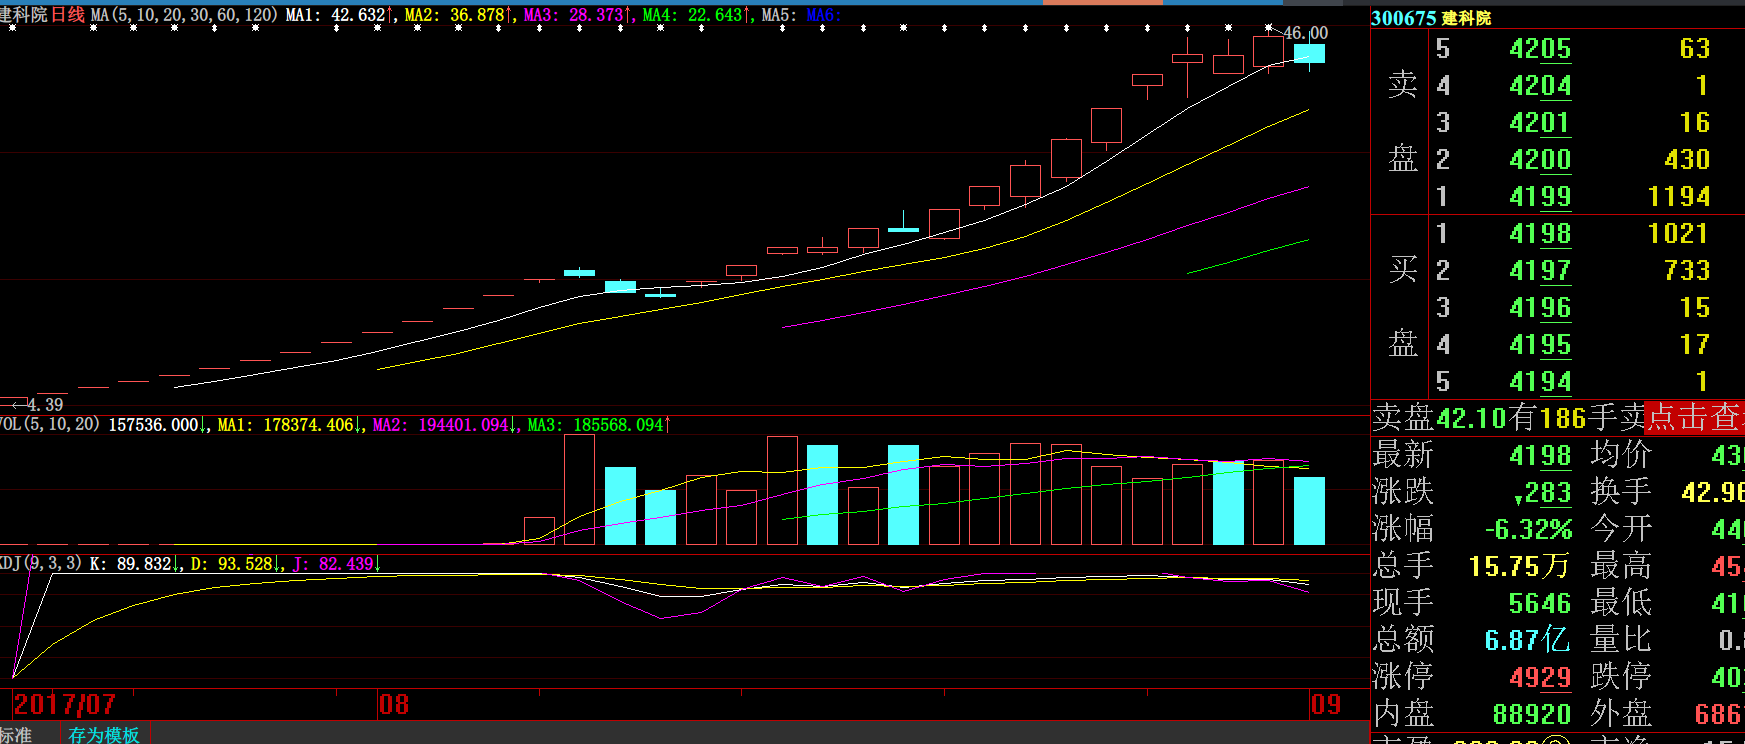Click the 日线 period label
This screenshot has height=744, width=1745.
pyautogui.click(x=68, y=15)
